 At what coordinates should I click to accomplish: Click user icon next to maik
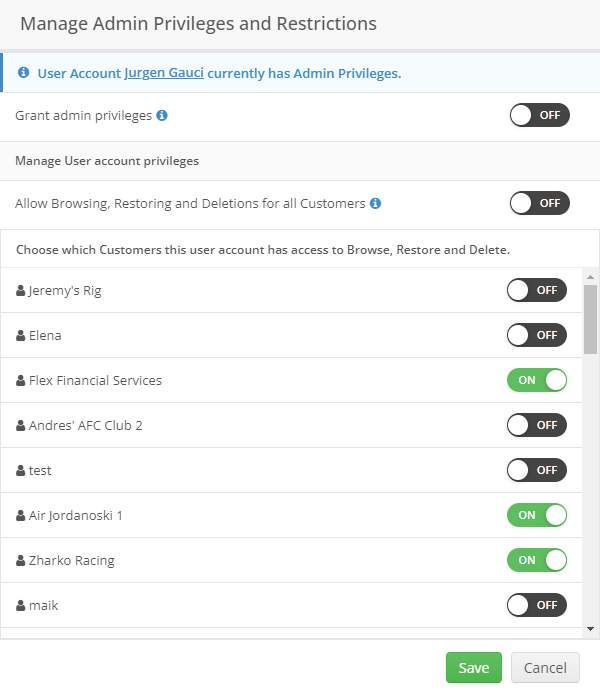(20, 605)
